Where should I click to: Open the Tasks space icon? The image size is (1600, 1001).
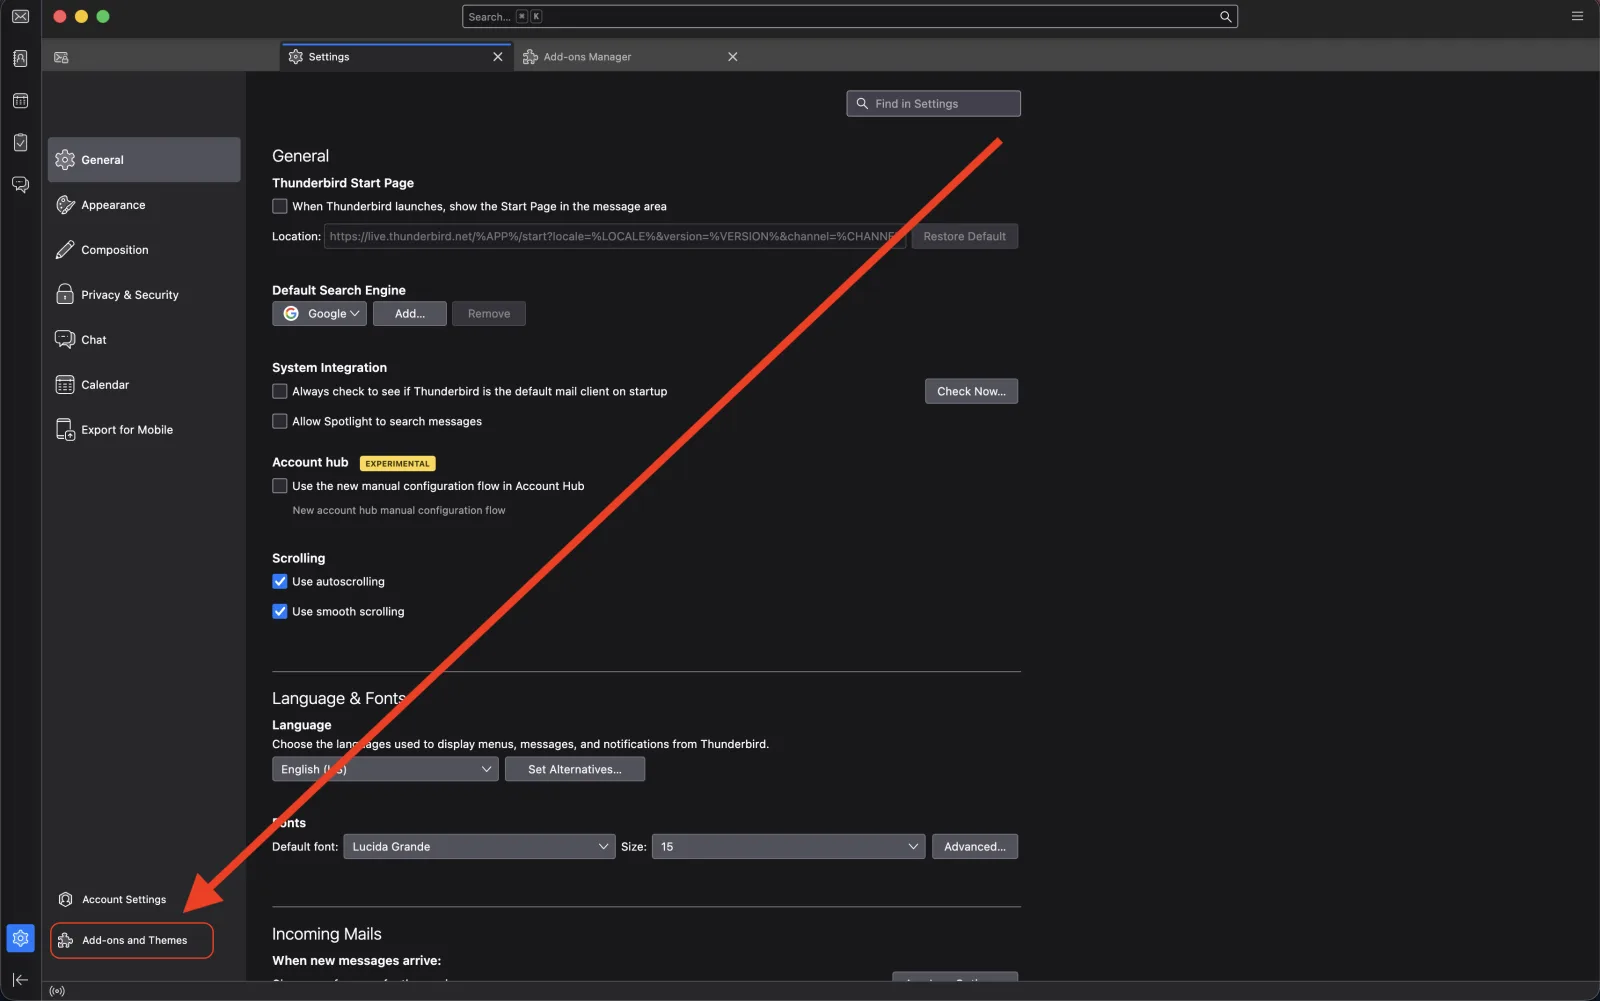click(x=20, y=142)
